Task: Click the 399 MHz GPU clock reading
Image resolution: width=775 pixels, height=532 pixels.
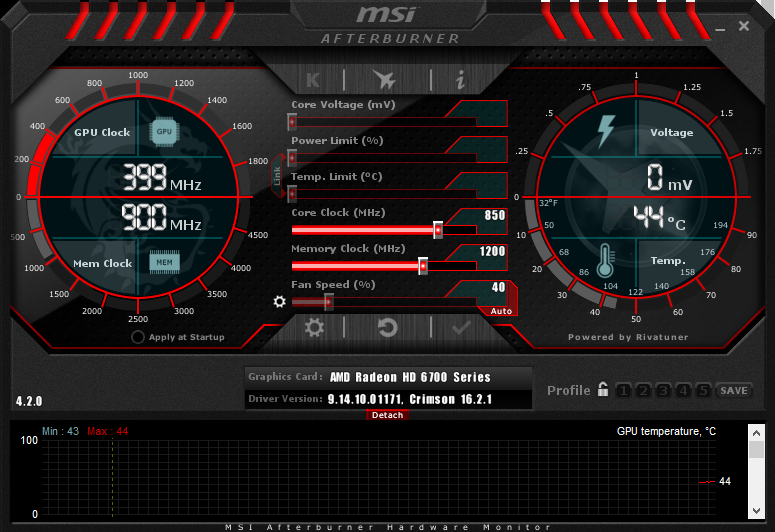Action: coord(162,177)
